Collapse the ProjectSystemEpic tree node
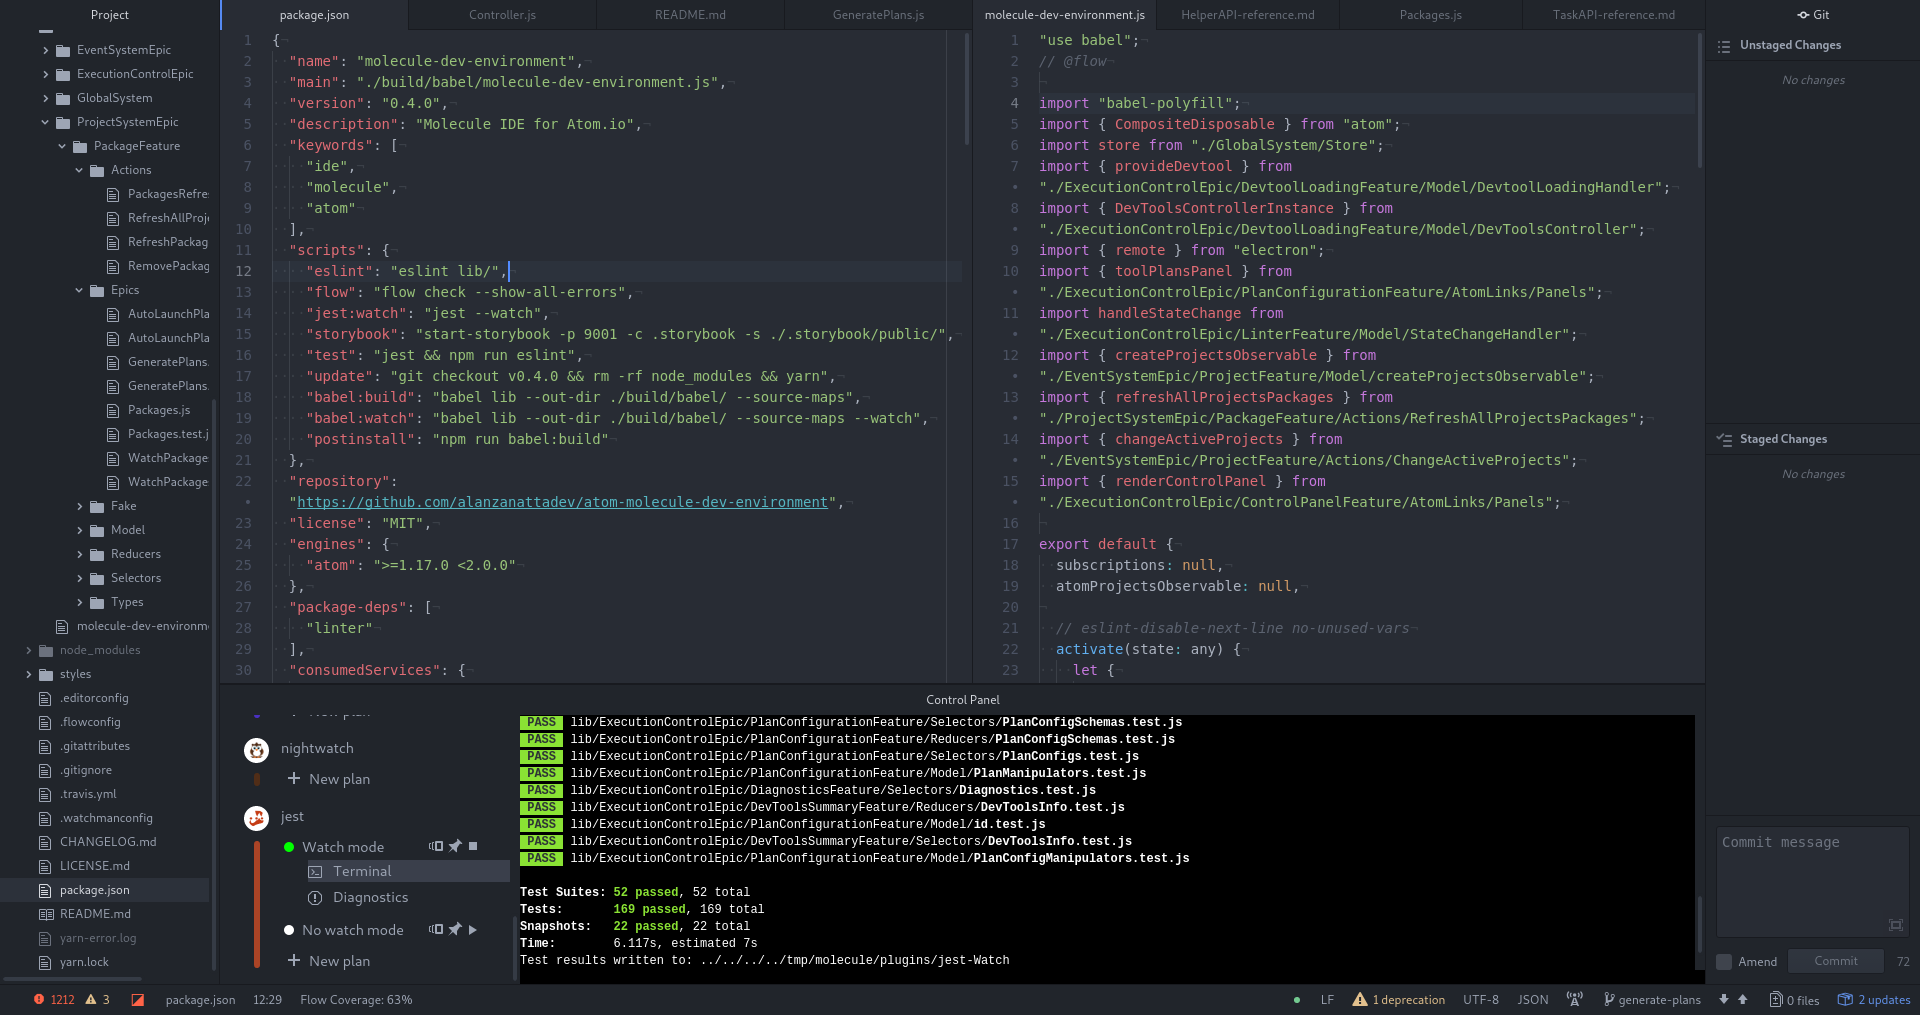Viewport: 1920px width, 1015px height. [44, 121]
